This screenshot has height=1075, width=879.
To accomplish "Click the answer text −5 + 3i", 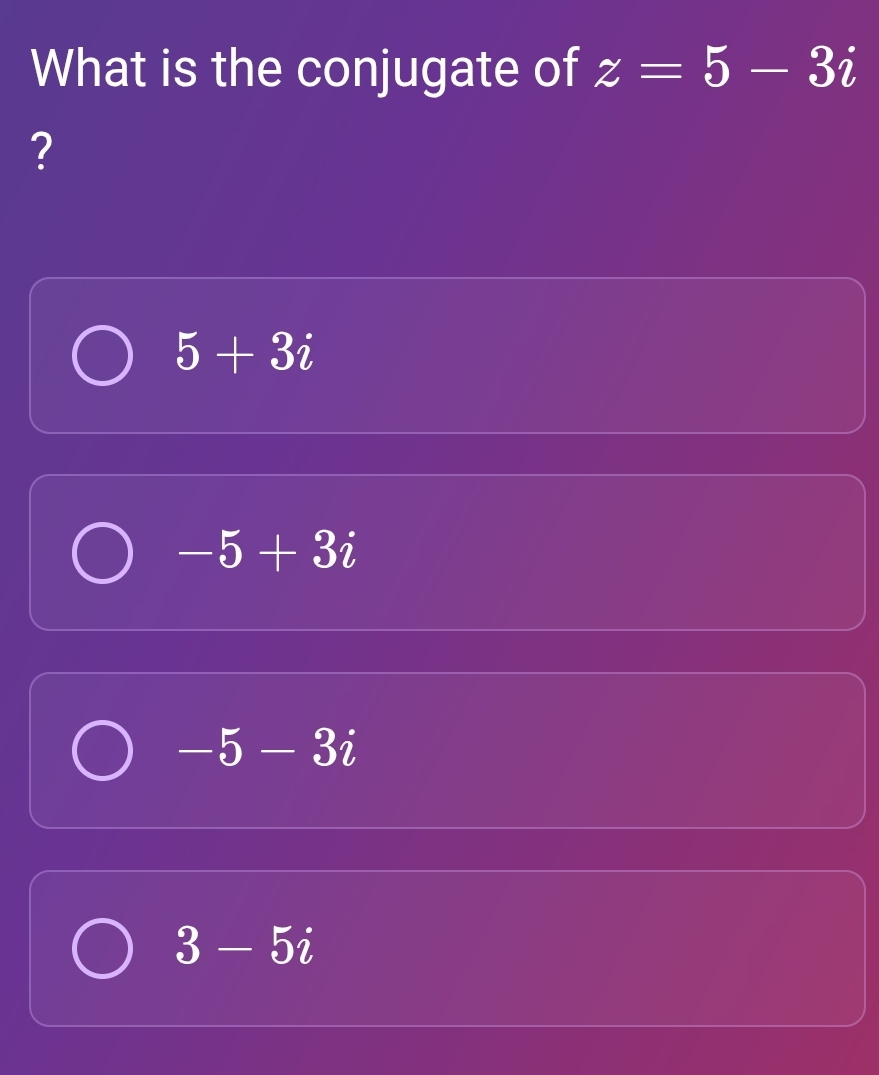I will tap(264, 552).
